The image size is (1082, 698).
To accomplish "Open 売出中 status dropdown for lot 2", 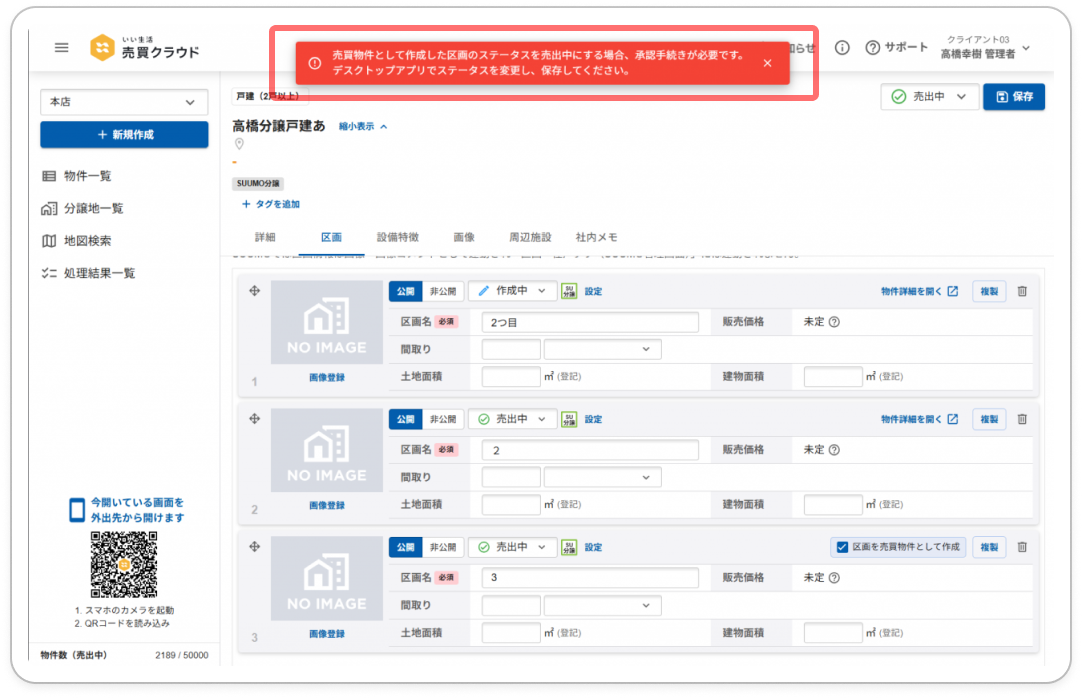I will tap(513, 419).
